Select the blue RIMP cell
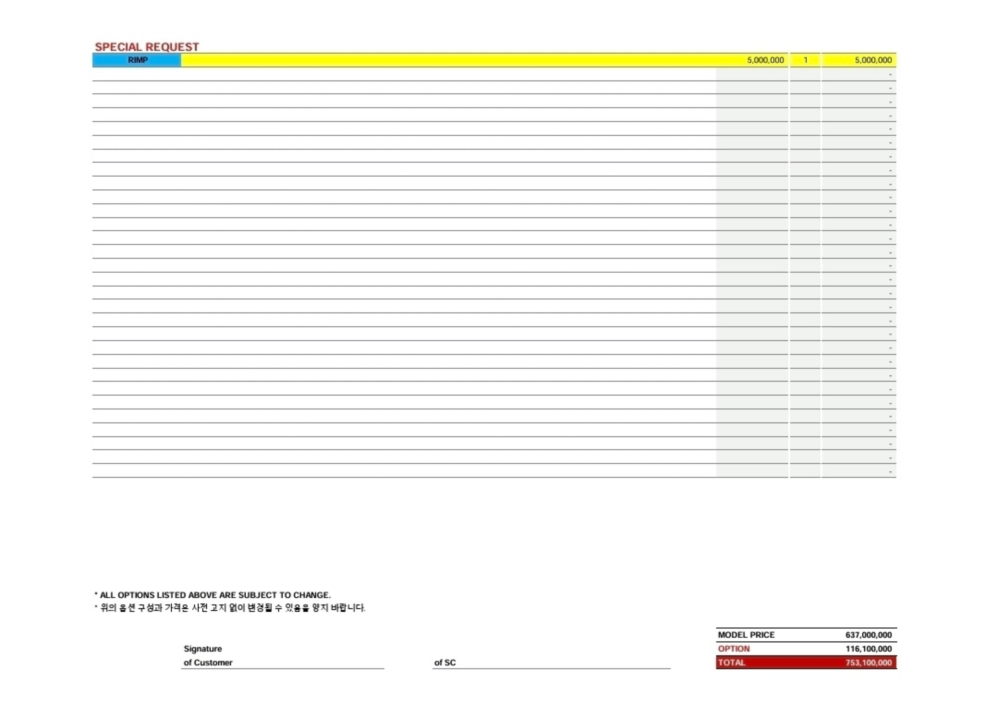998x720 pixels. click(137, 60)
